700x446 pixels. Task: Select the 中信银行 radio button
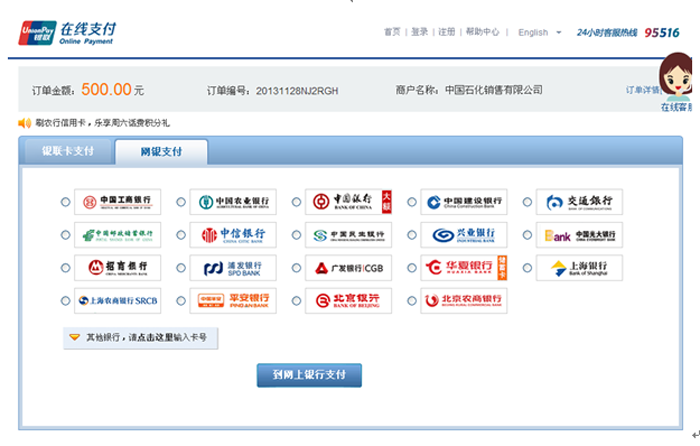[x=181, y=235]
